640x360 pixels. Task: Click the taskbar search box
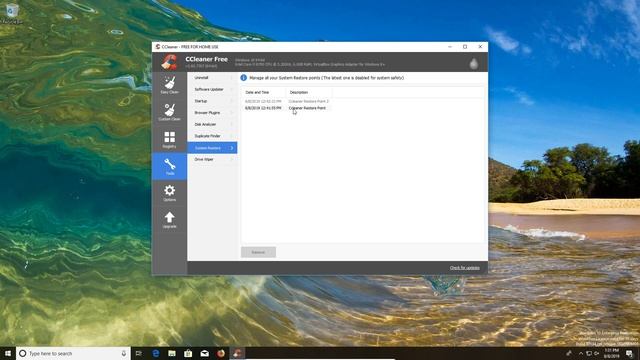tap(73, 353)
